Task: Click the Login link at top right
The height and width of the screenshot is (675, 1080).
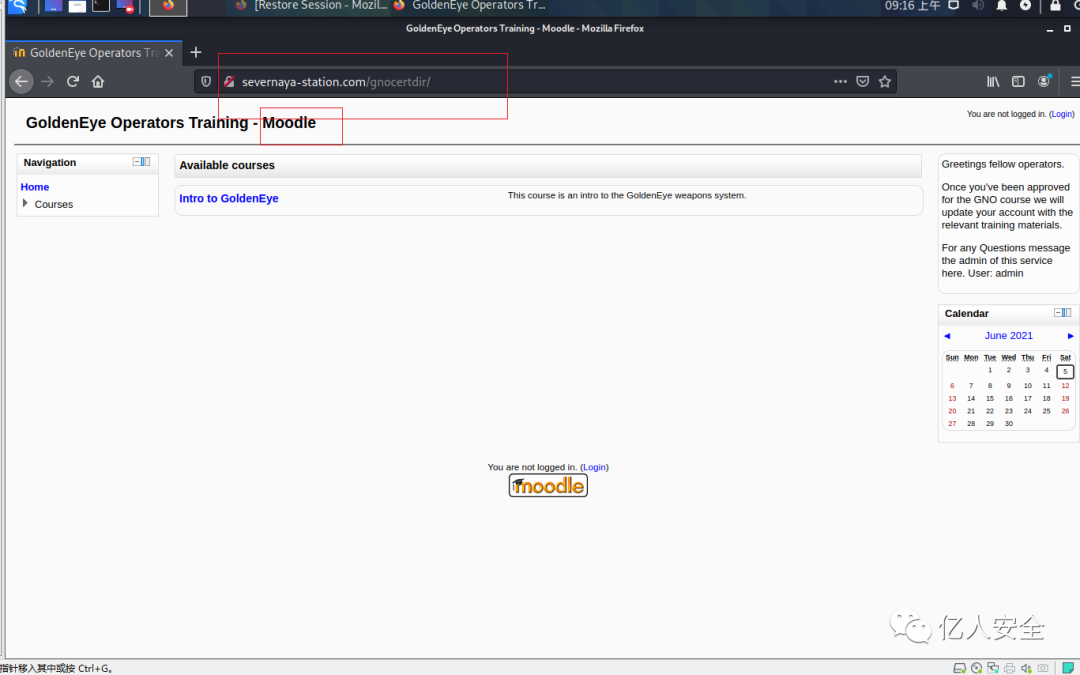Action: coord(1061,114)
